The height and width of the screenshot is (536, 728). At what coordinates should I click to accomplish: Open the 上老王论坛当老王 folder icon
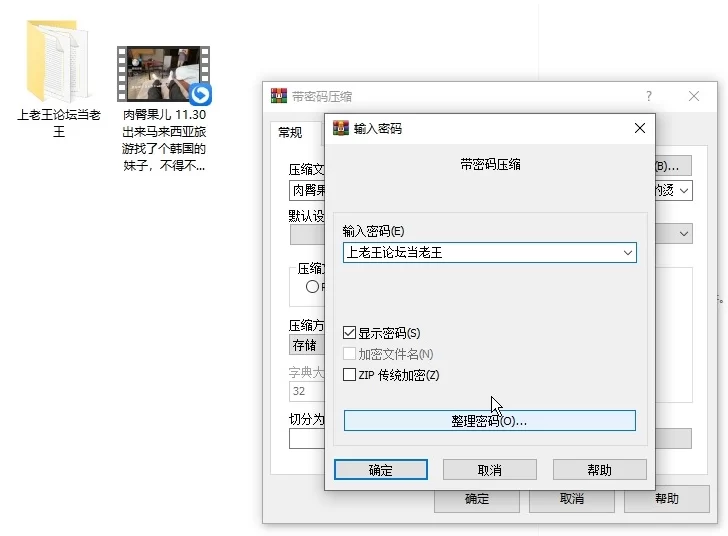click(x=58, y=61)
